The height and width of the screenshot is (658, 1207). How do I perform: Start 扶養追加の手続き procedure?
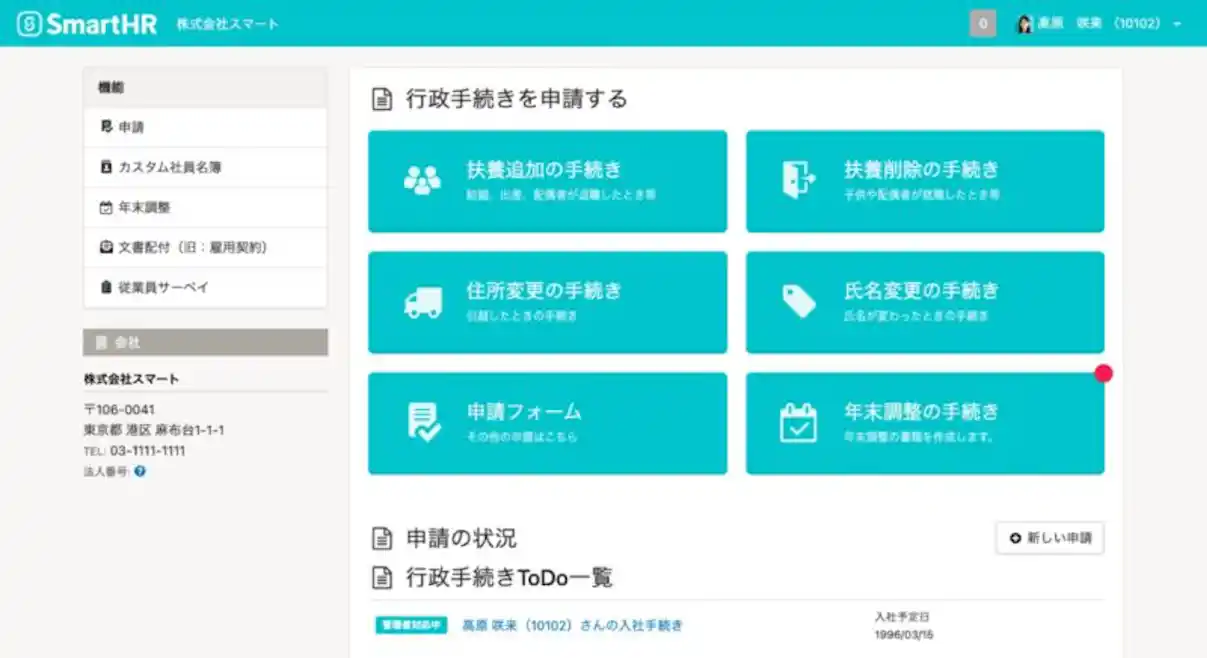548,180
